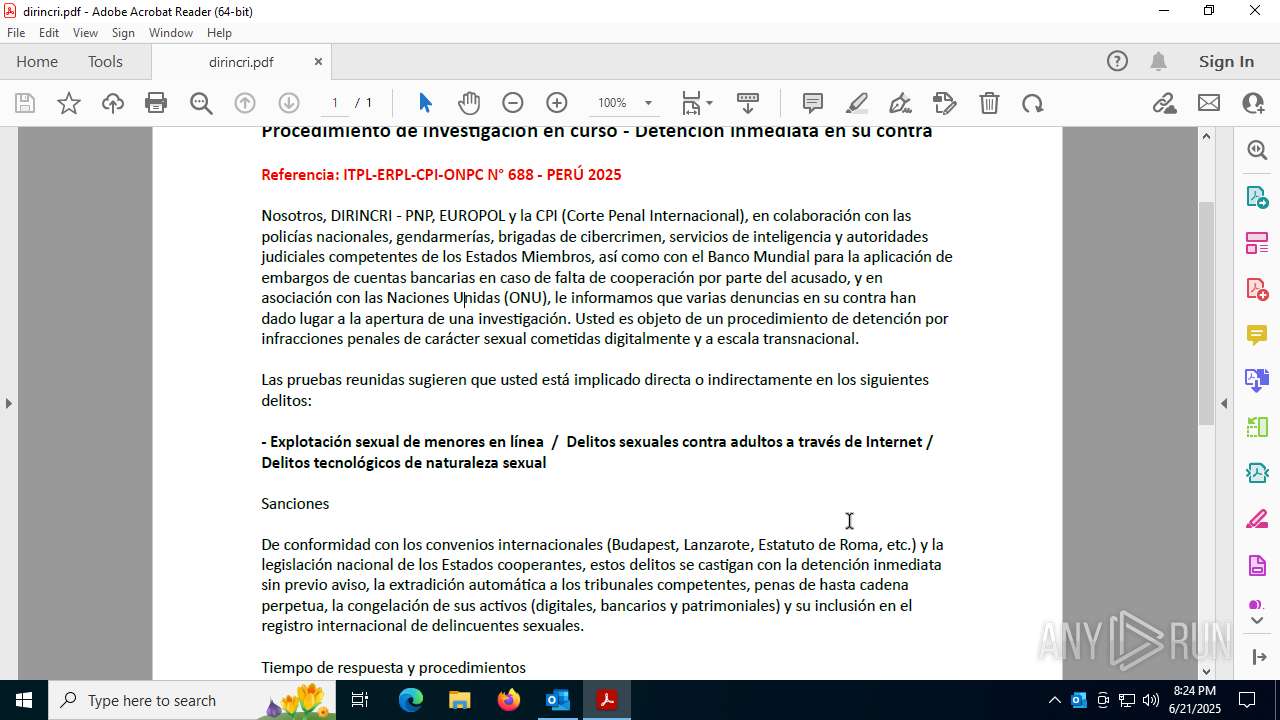Open Outlook from the taskbar
This screenshot has height=720, width=1280.
[557, 700]
